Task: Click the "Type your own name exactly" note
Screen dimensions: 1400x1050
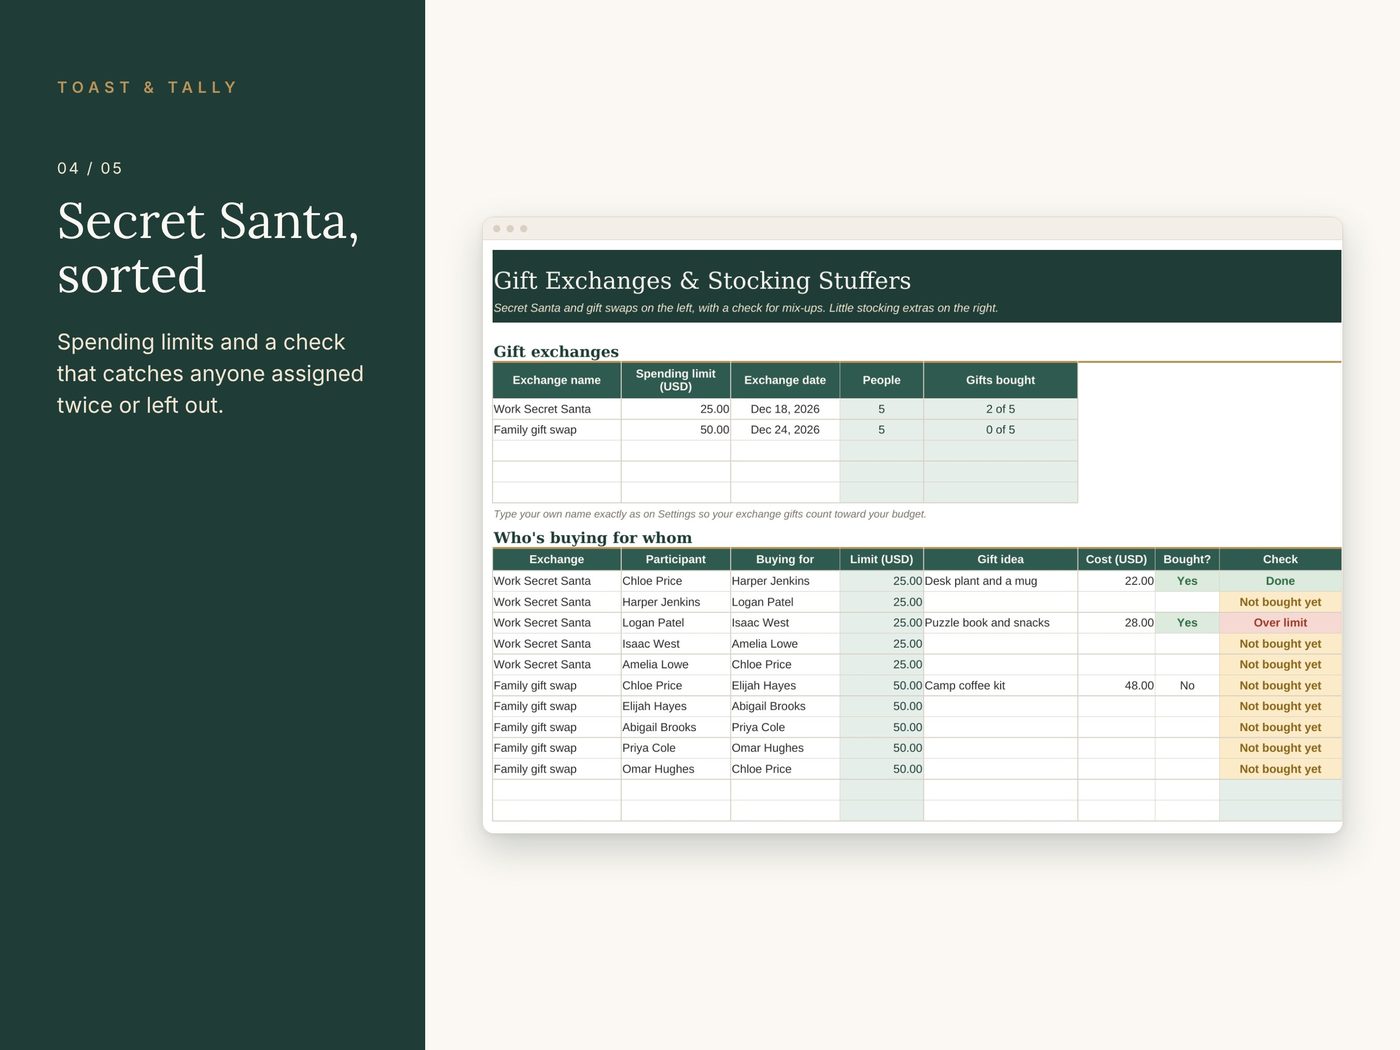Action: pyautogui.click(x=710, y=514)
